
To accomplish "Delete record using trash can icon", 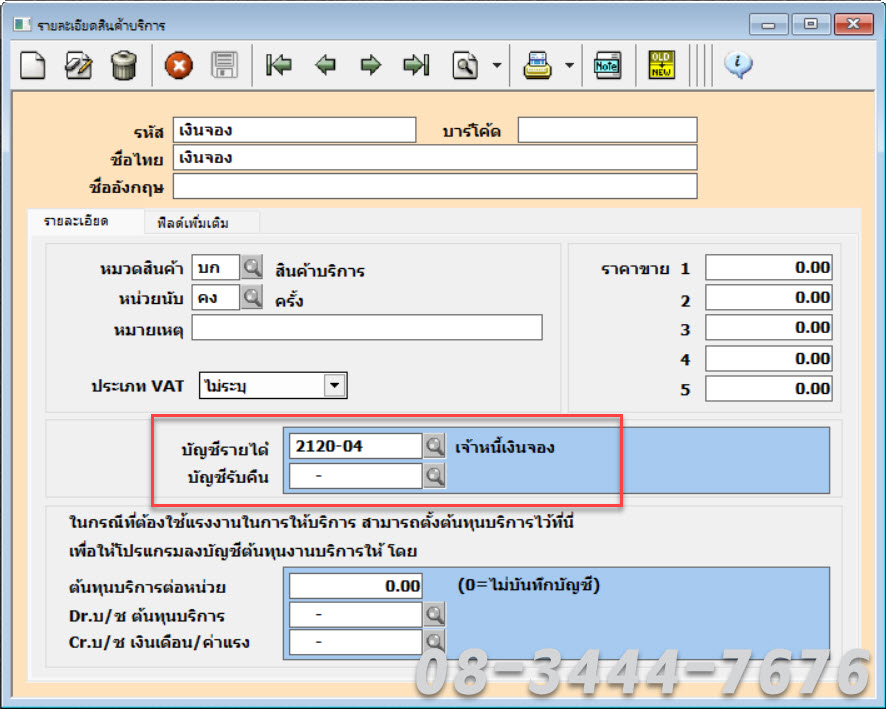I will [124, 65].
